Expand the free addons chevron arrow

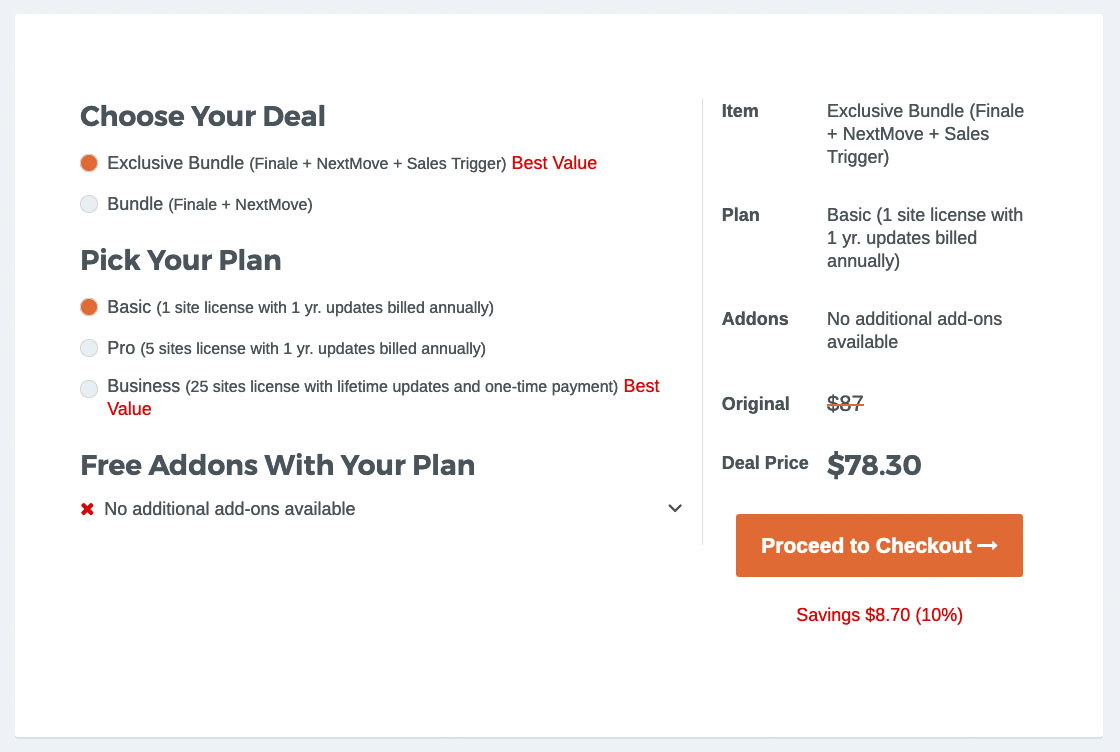point(675,508)
